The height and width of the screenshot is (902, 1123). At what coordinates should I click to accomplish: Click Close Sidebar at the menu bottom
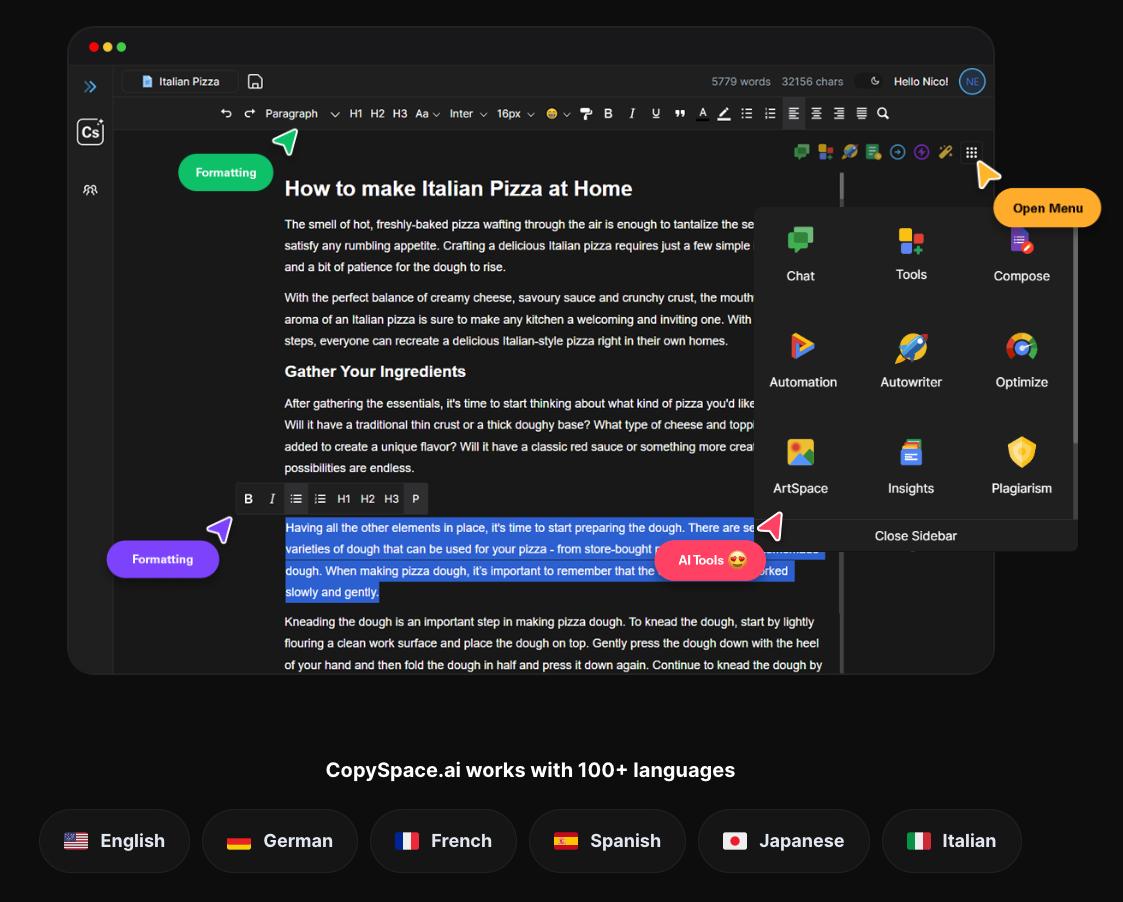pyautogui.click(x=916, y=535)
